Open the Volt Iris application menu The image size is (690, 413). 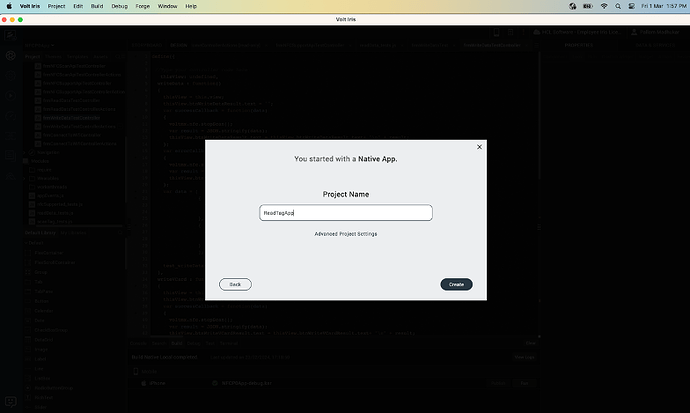coord(31,5)
